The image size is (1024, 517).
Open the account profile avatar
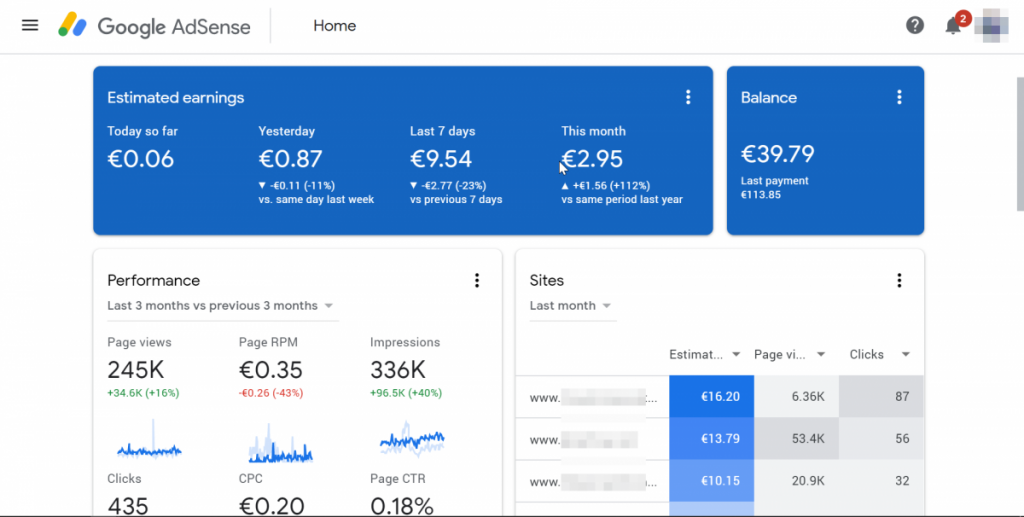990,24
